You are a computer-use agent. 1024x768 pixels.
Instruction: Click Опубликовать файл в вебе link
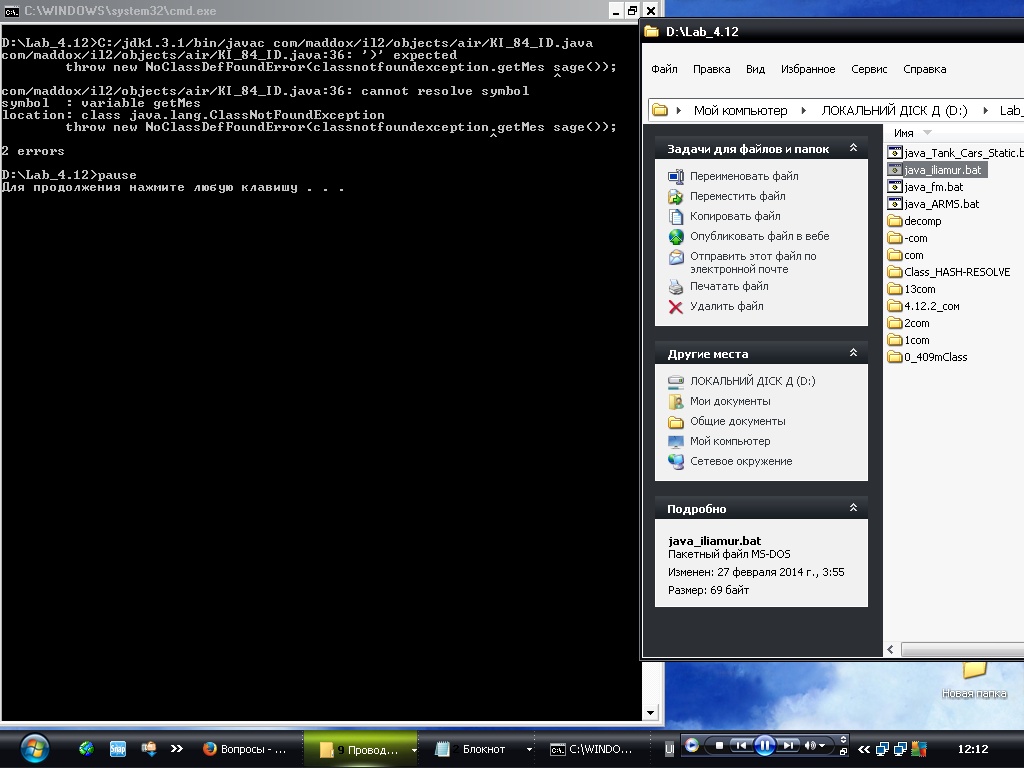(x=760, y=236)
